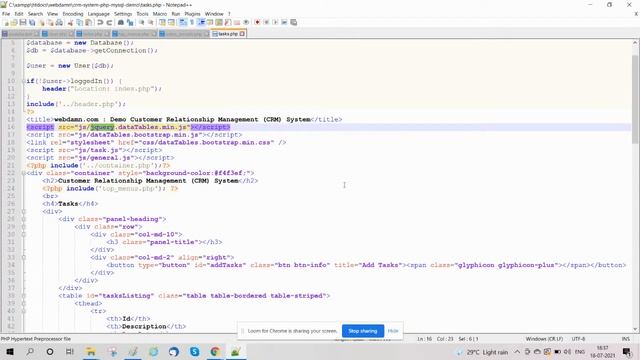Viewport: 640px width, 360px height.
Task: Open the File menu
Action: pyautogui.click(x=6, y=14)
